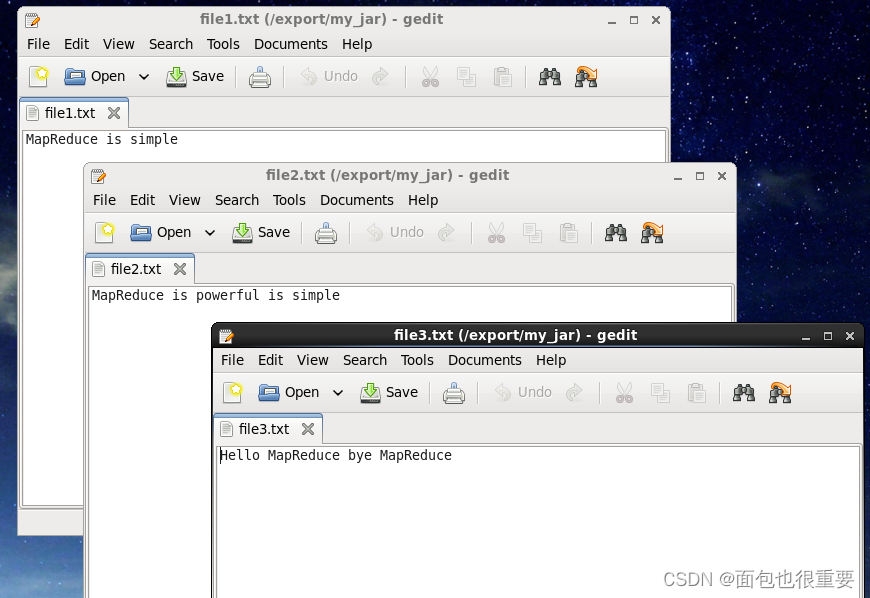This screenshot has height=598, width=870.
Task: Click Copy icon in file1.txt window
Action: point(466,77)
